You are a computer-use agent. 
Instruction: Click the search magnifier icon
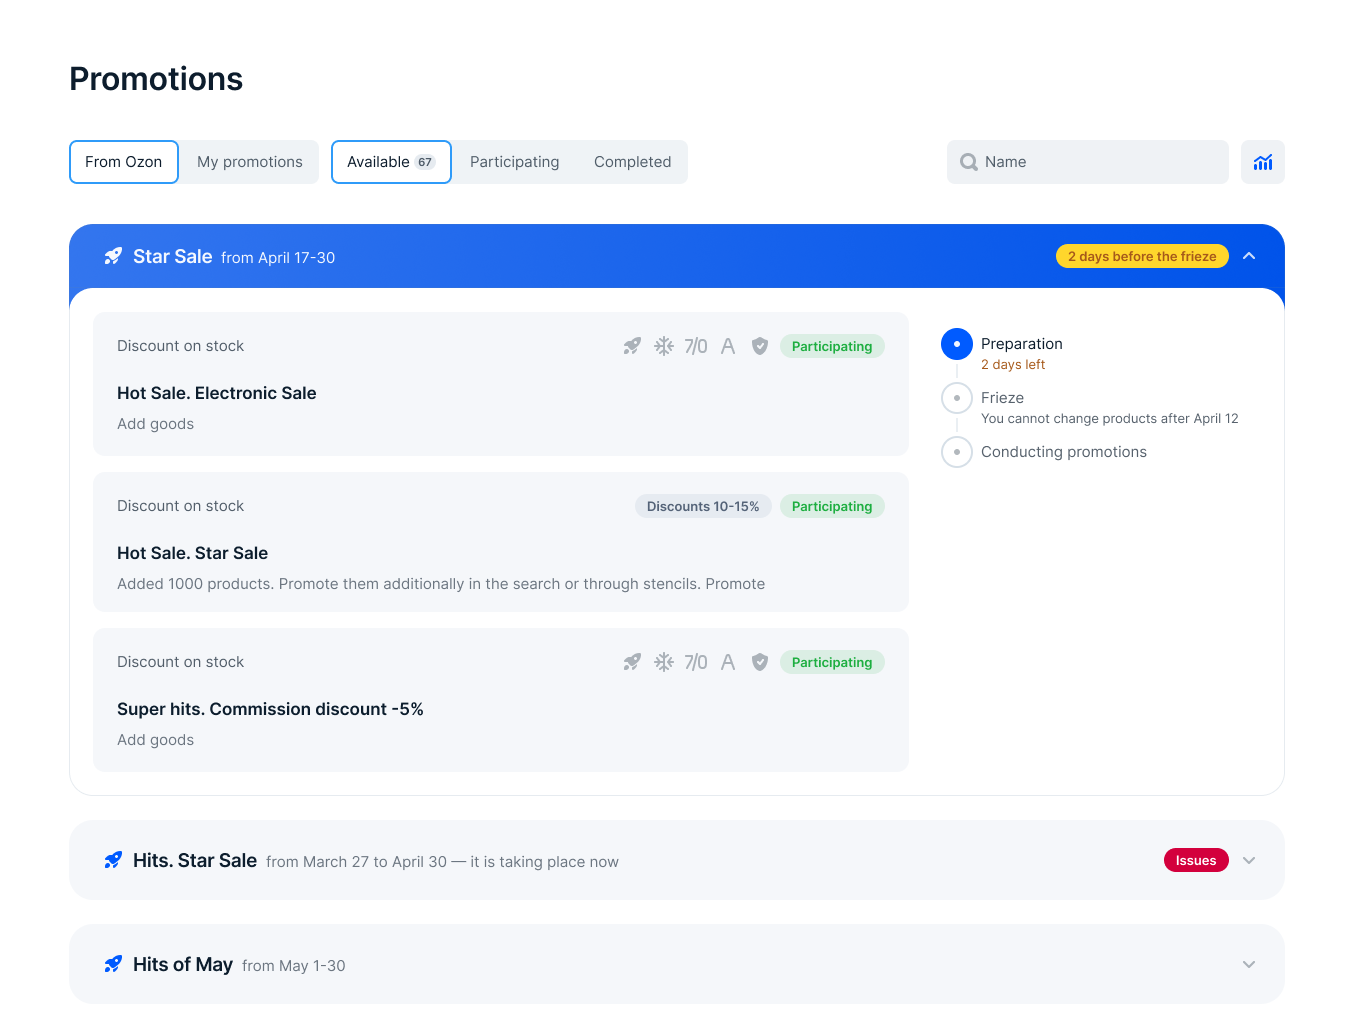click(968, 162)
